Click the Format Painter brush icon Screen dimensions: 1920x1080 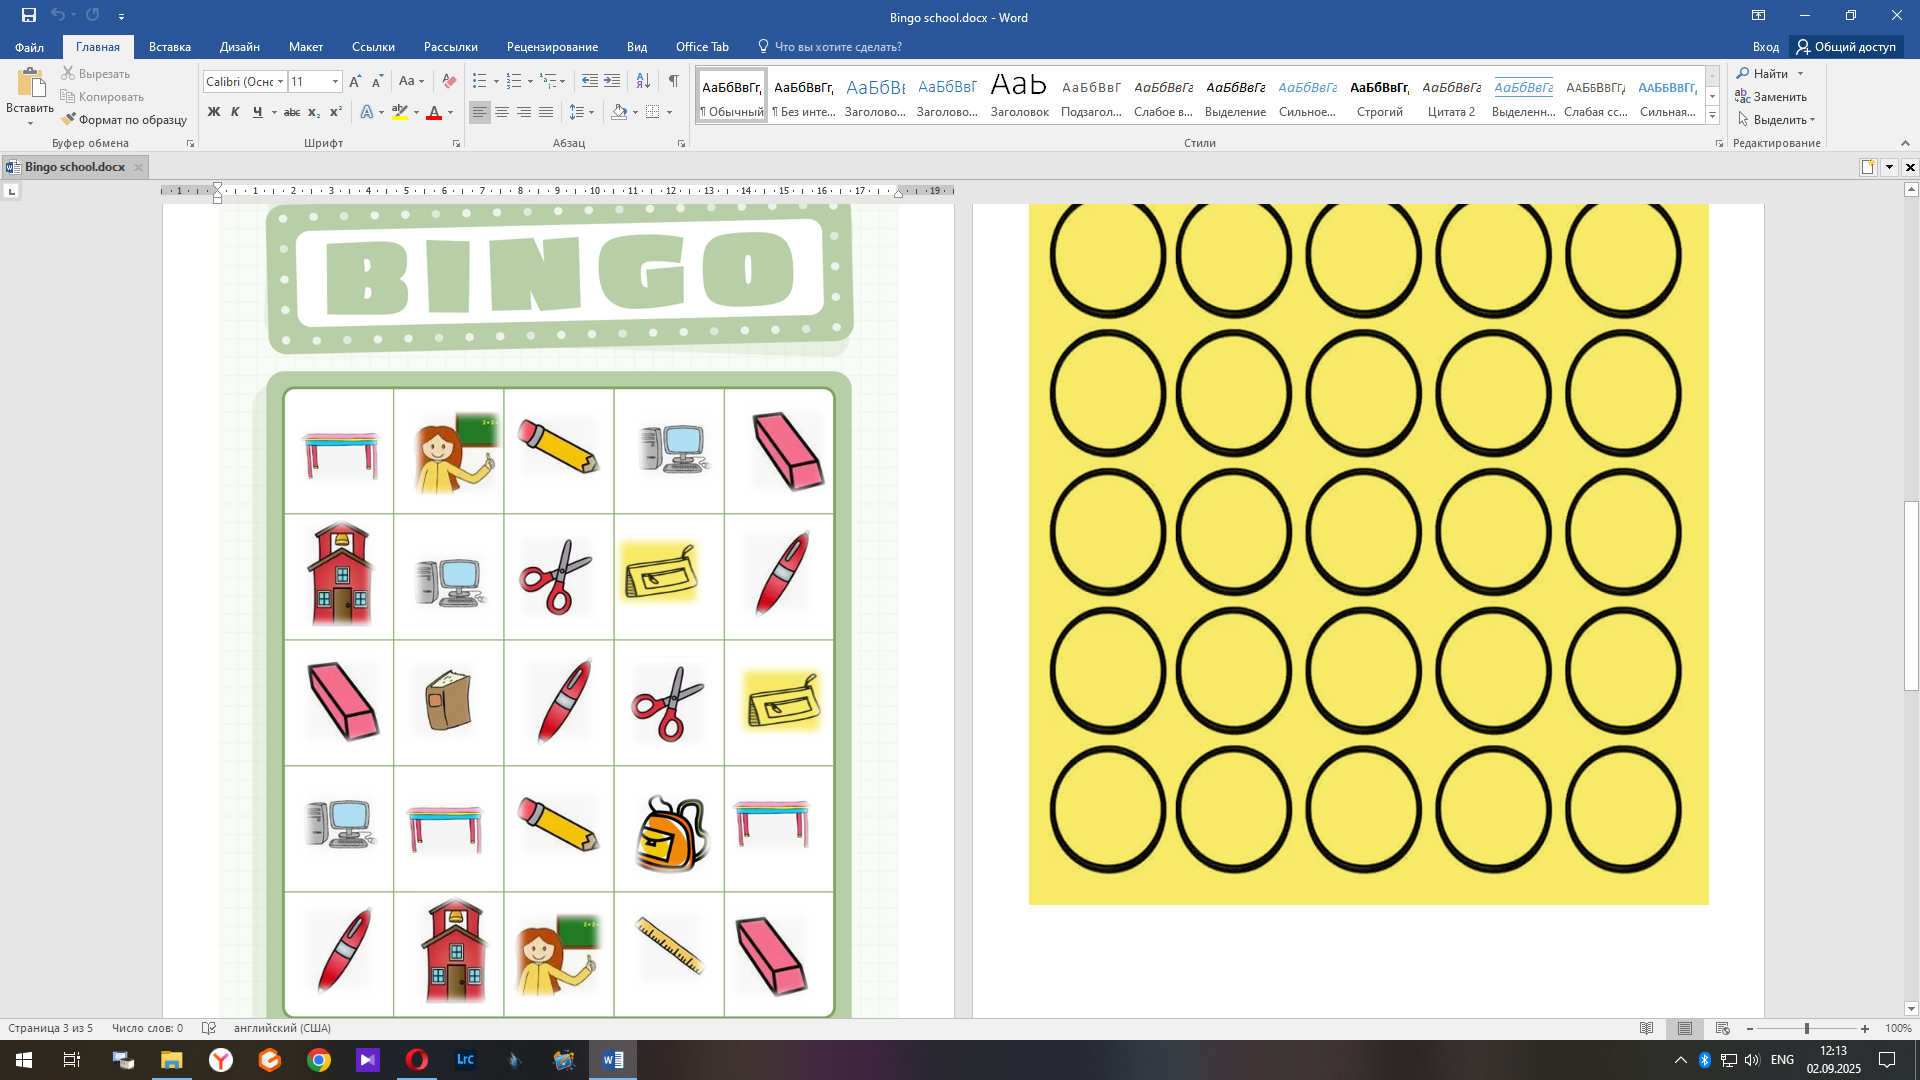[x=68, y=120]
